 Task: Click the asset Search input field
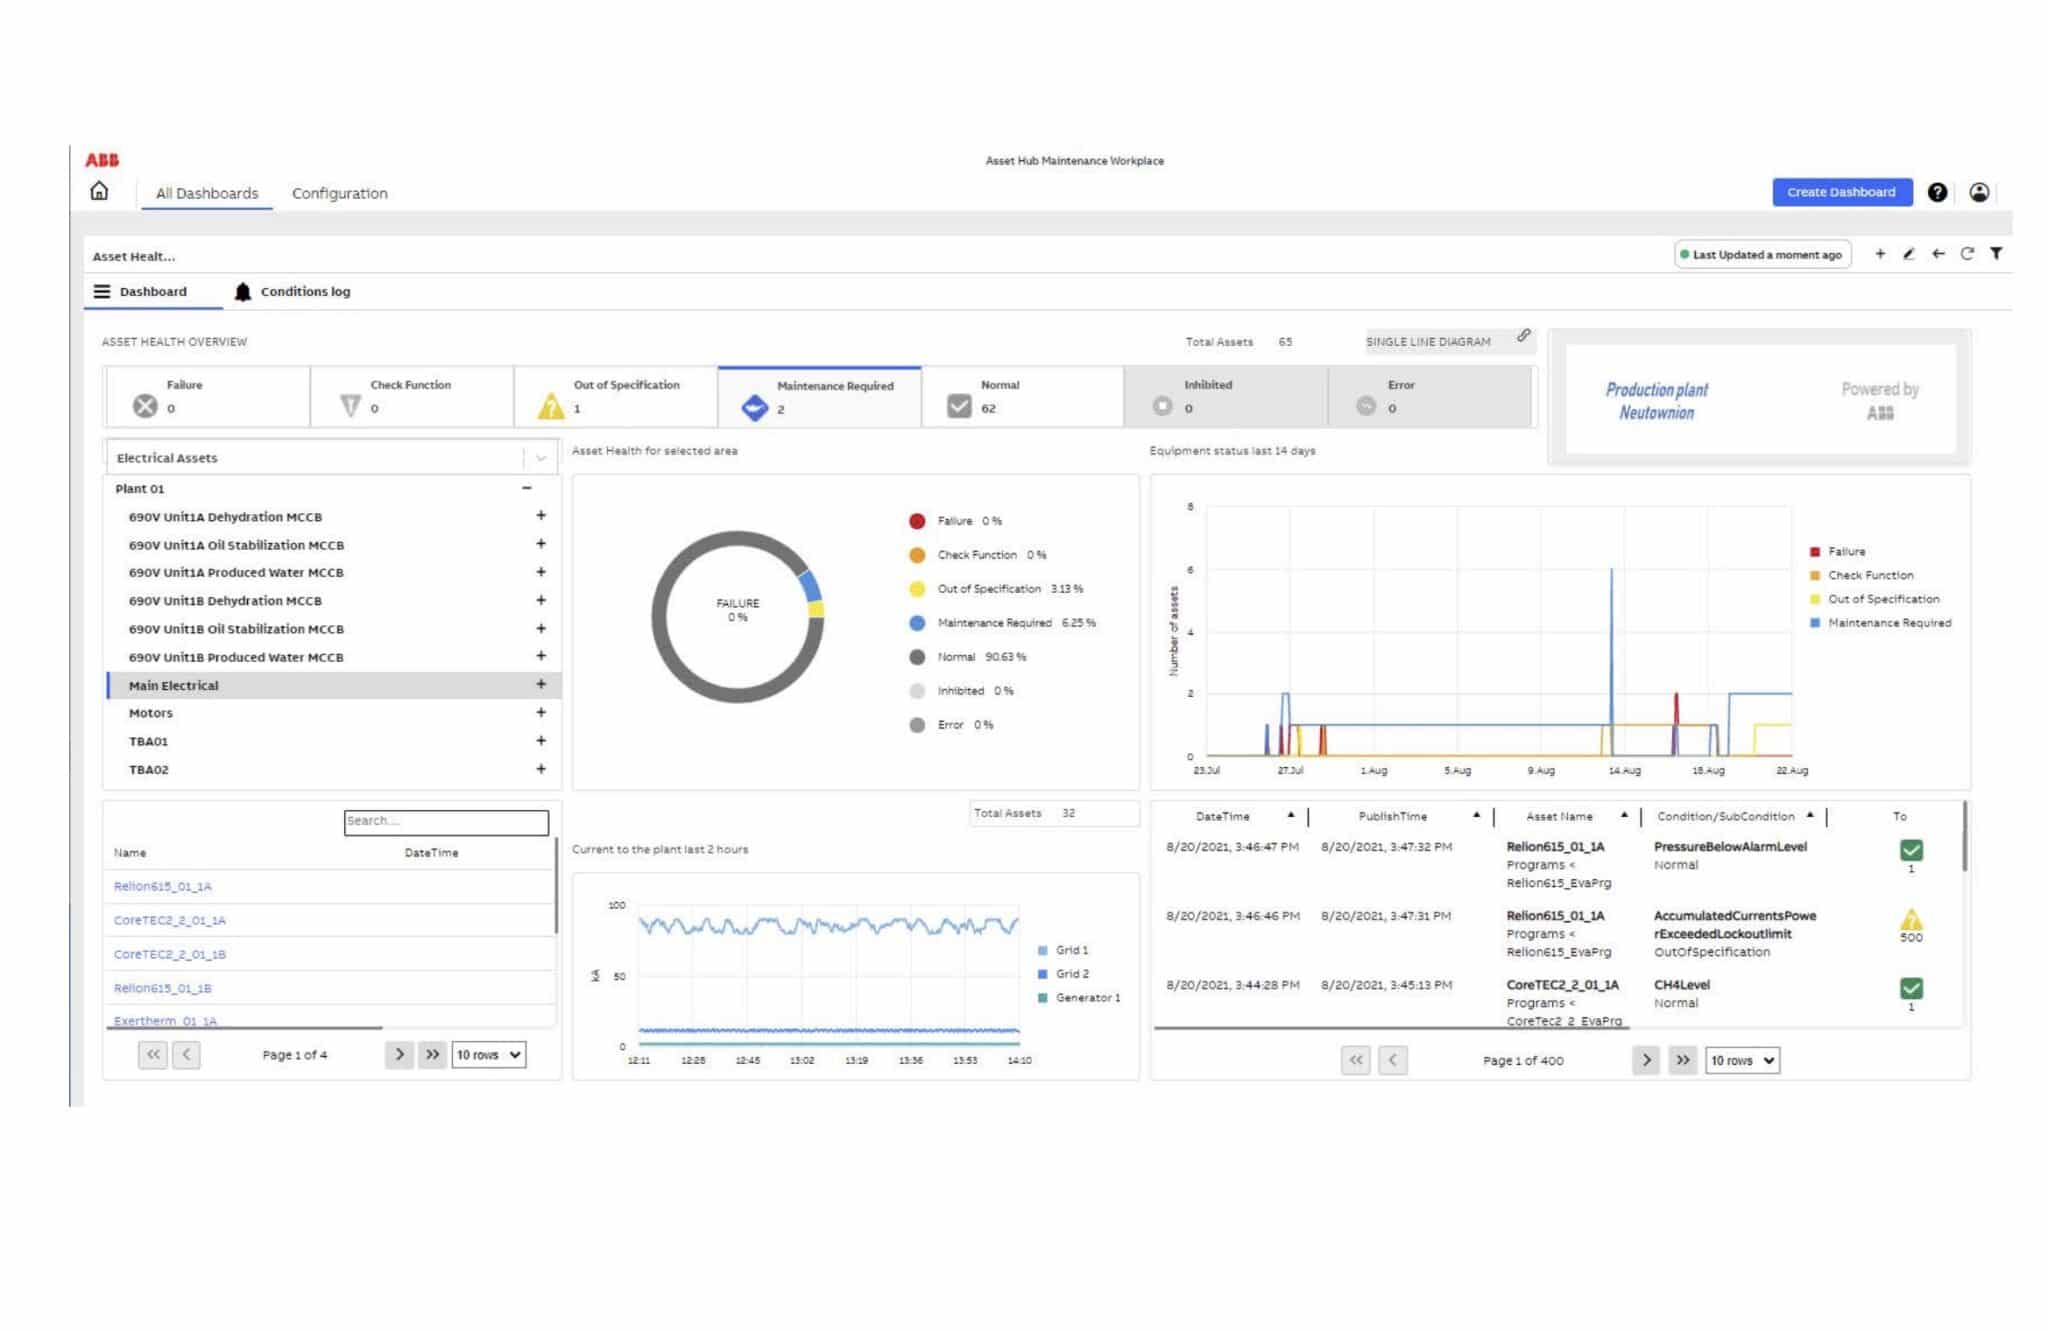[446, 822]
